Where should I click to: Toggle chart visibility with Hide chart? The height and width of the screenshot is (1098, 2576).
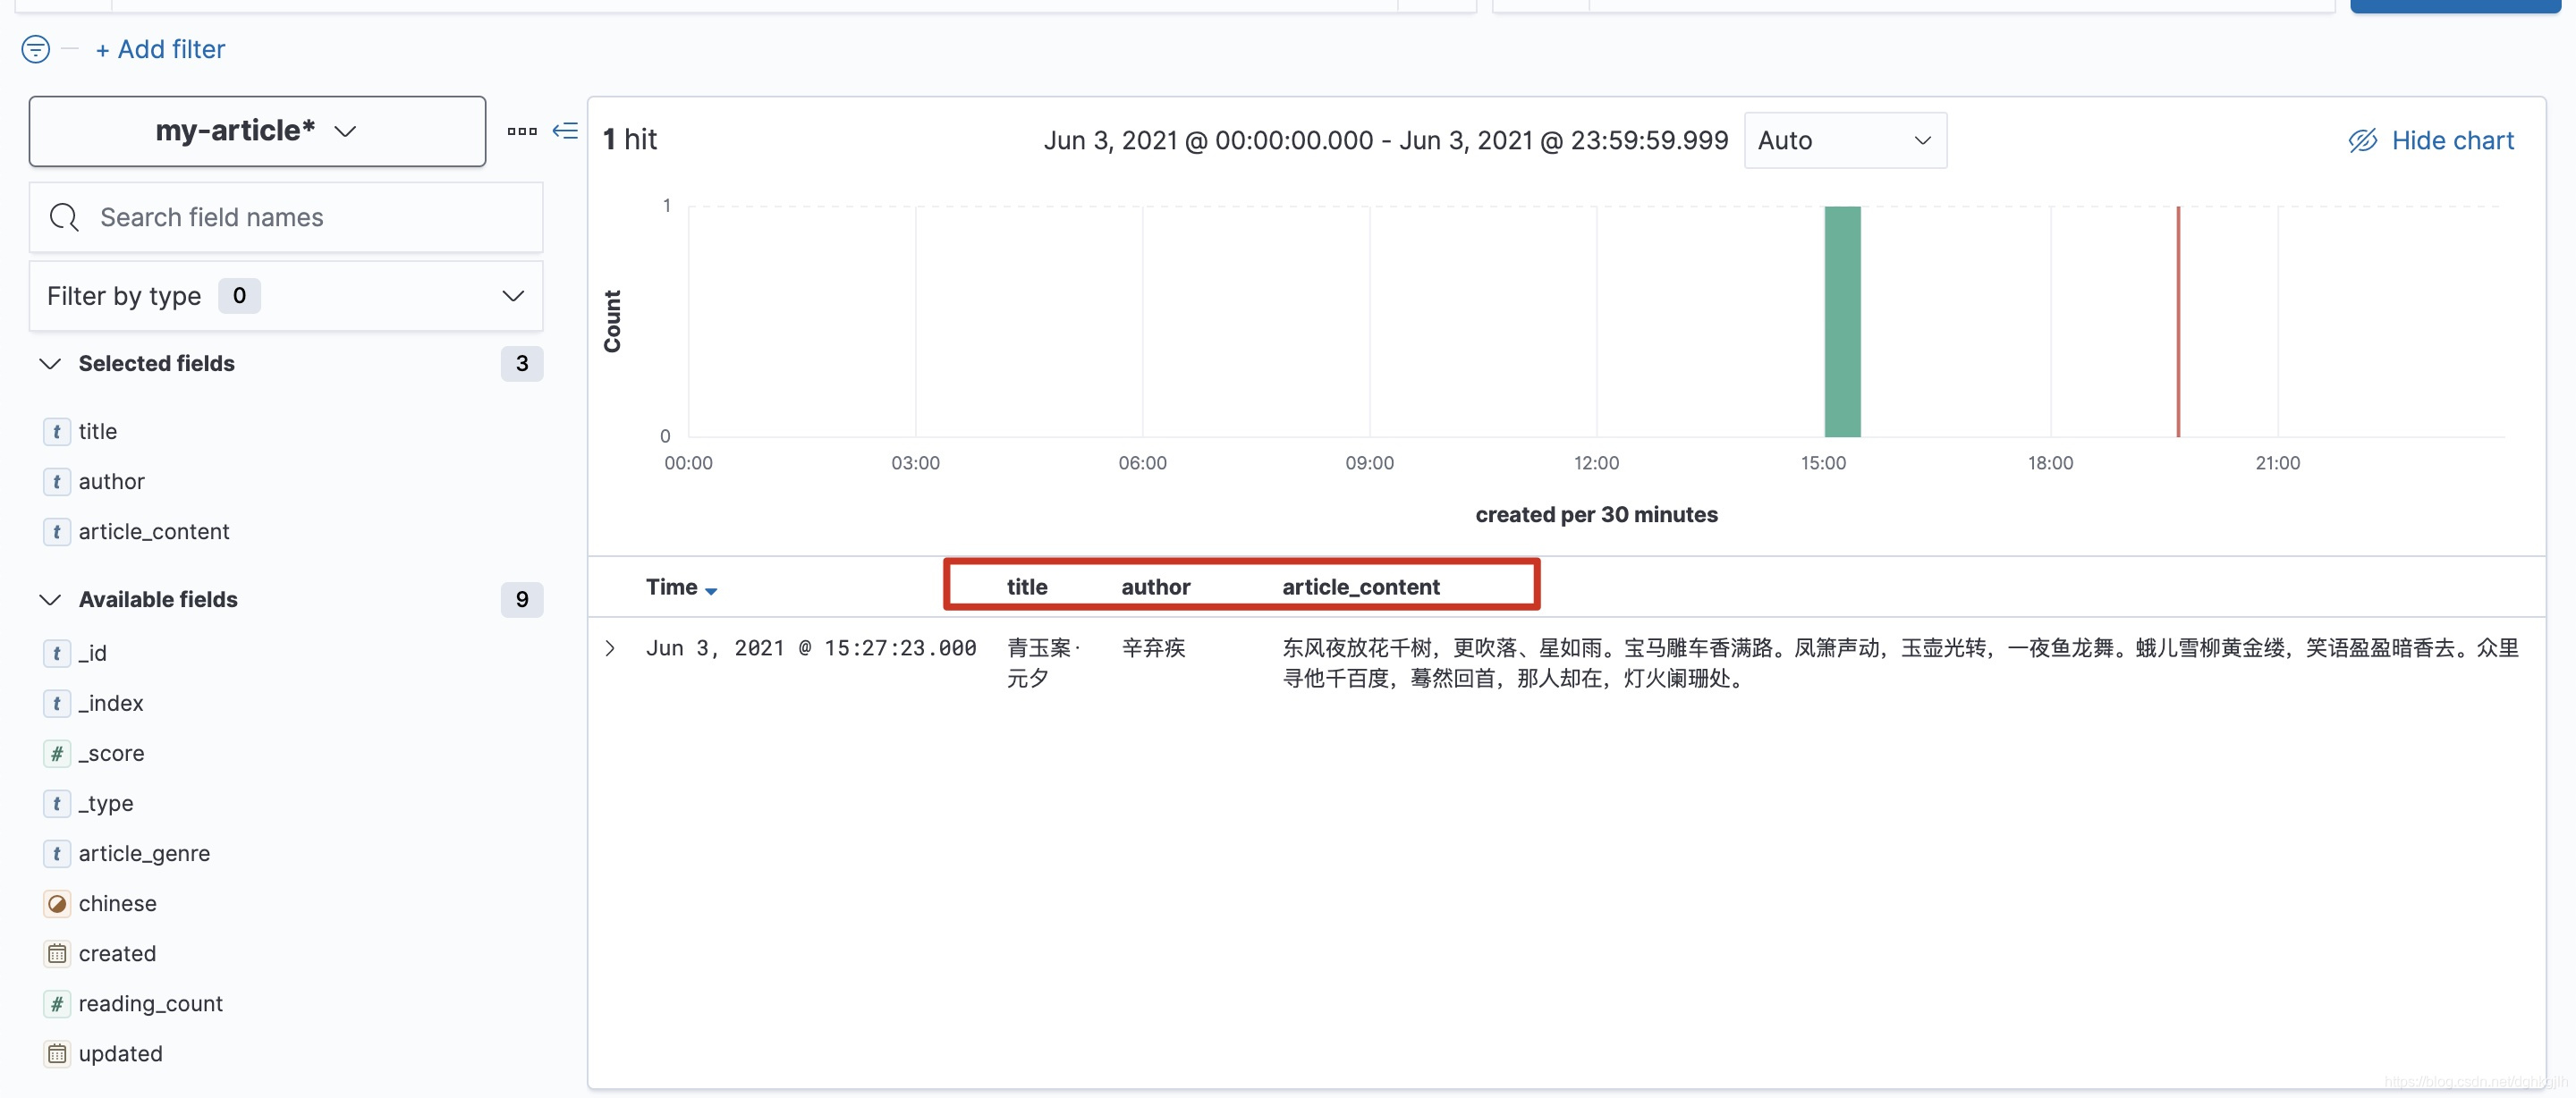click(x=2430, y=141)
